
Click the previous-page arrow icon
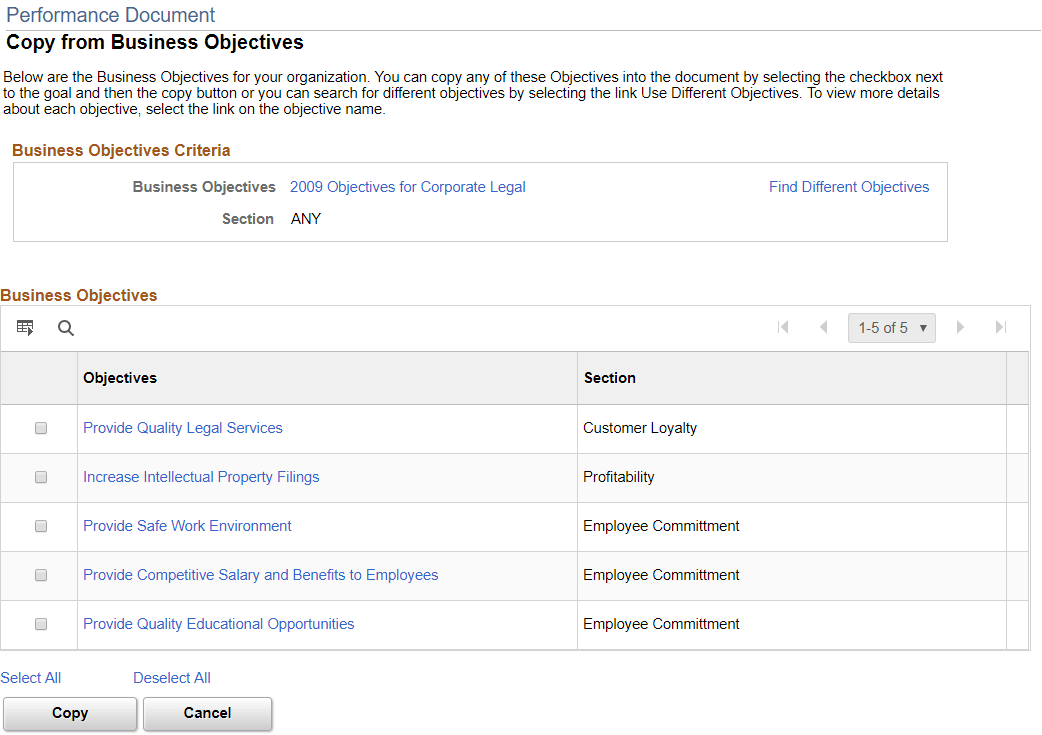(x=823, y=327)
